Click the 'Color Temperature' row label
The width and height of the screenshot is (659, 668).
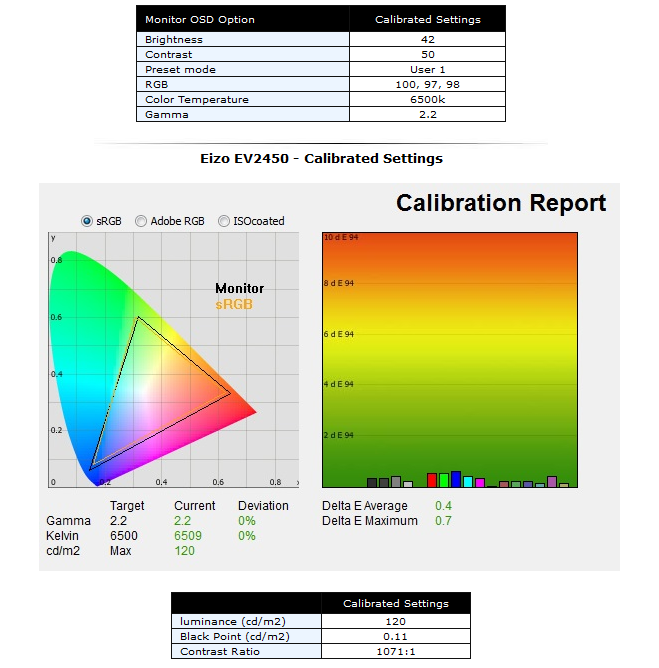tap(197, 99)
